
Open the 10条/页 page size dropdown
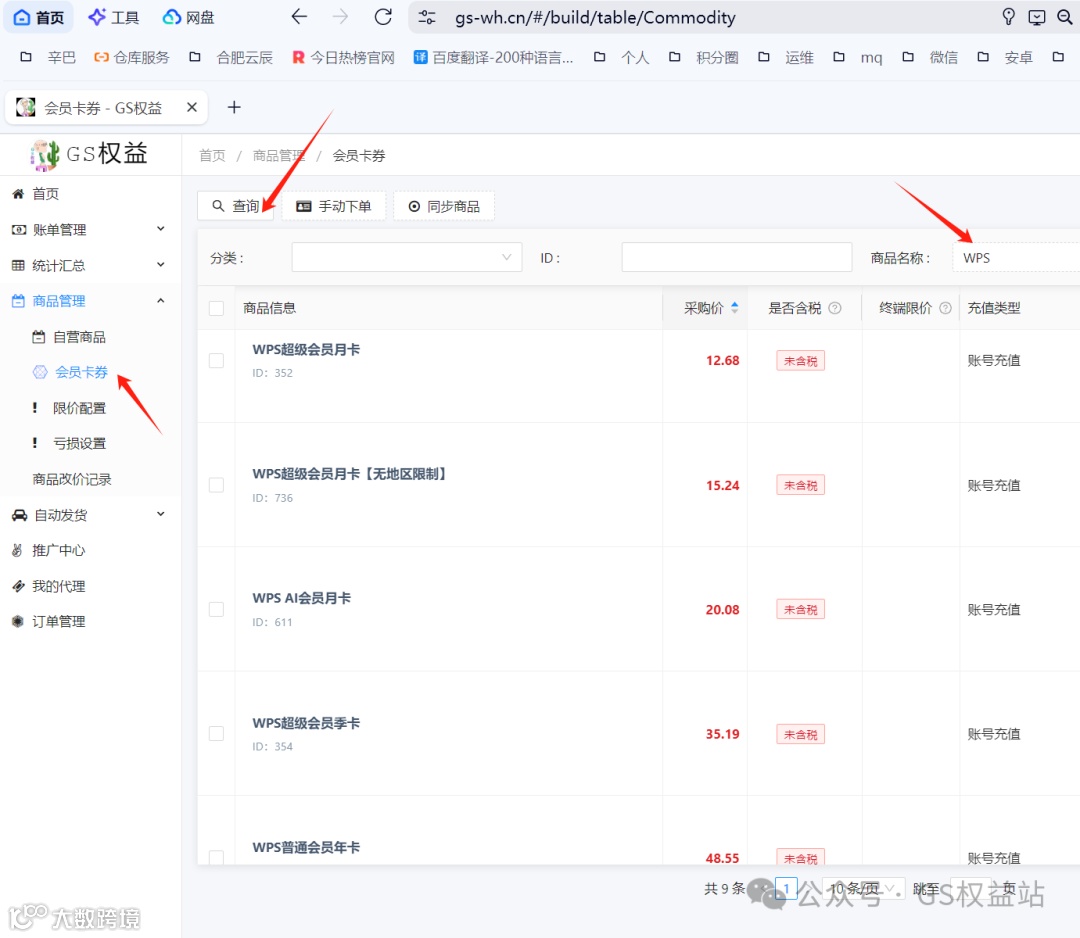click(x=862, y=888)
